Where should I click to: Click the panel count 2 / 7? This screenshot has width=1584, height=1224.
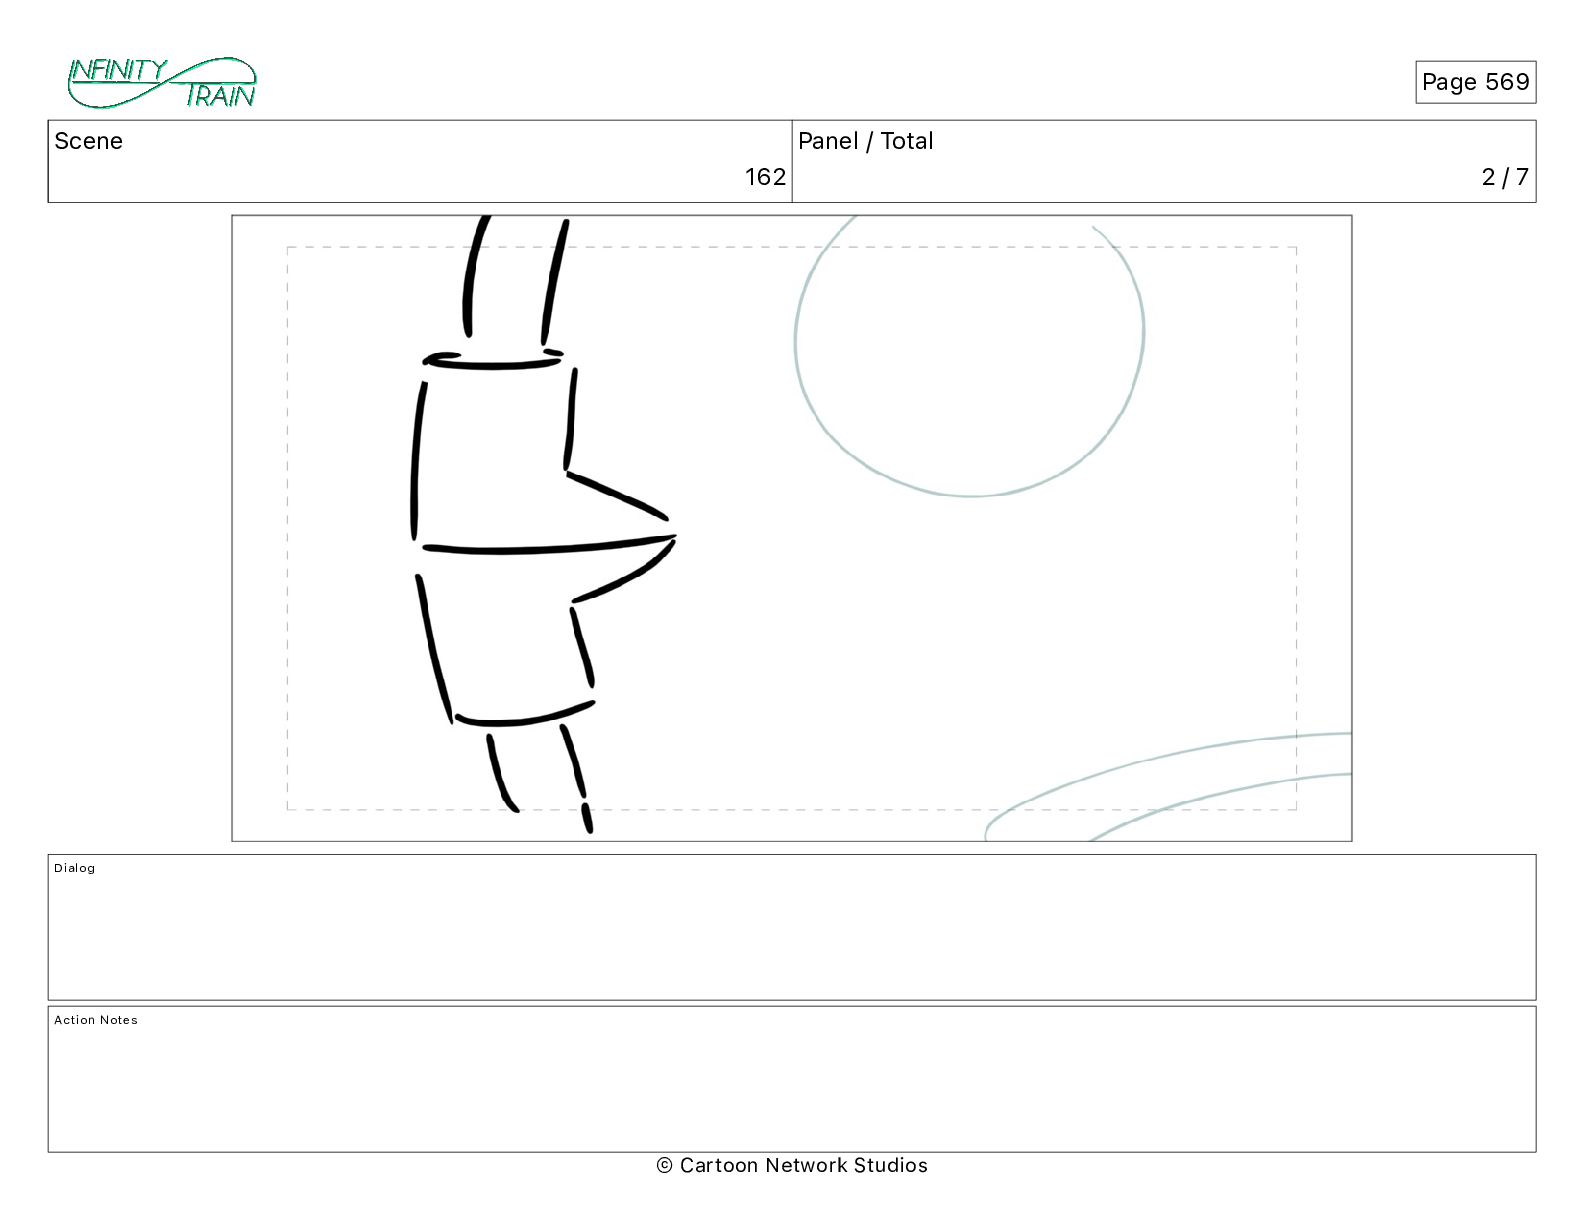[1504, 177]
